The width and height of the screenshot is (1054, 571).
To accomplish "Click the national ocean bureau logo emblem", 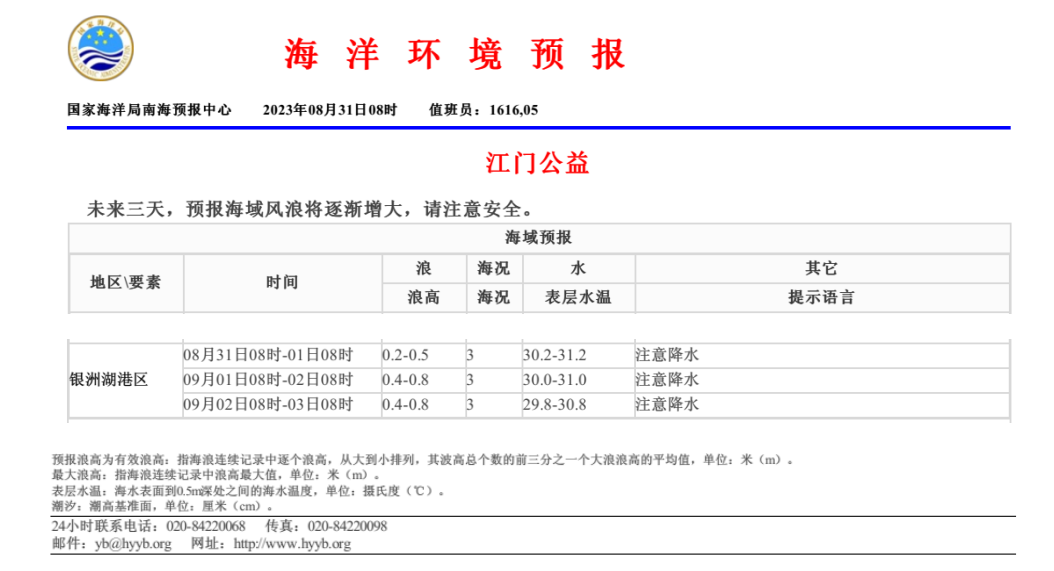I will [x=100, y=47].
